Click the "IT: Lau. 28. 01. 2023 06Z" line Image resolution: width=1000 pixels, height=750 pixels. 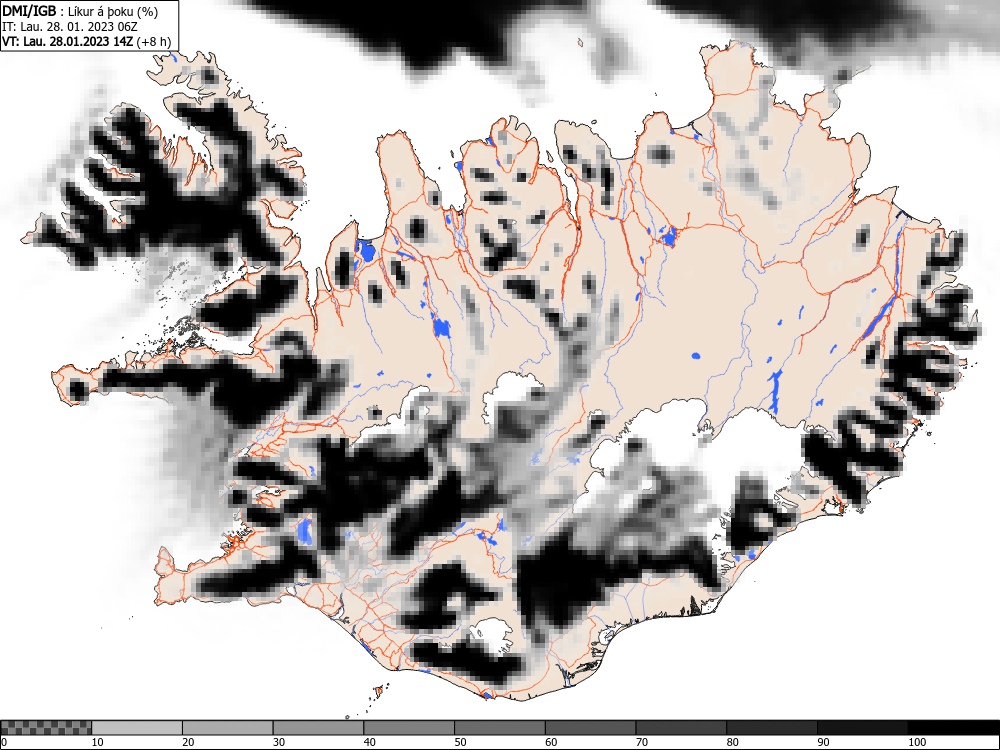pyautogui.click(x=70, y=27)
